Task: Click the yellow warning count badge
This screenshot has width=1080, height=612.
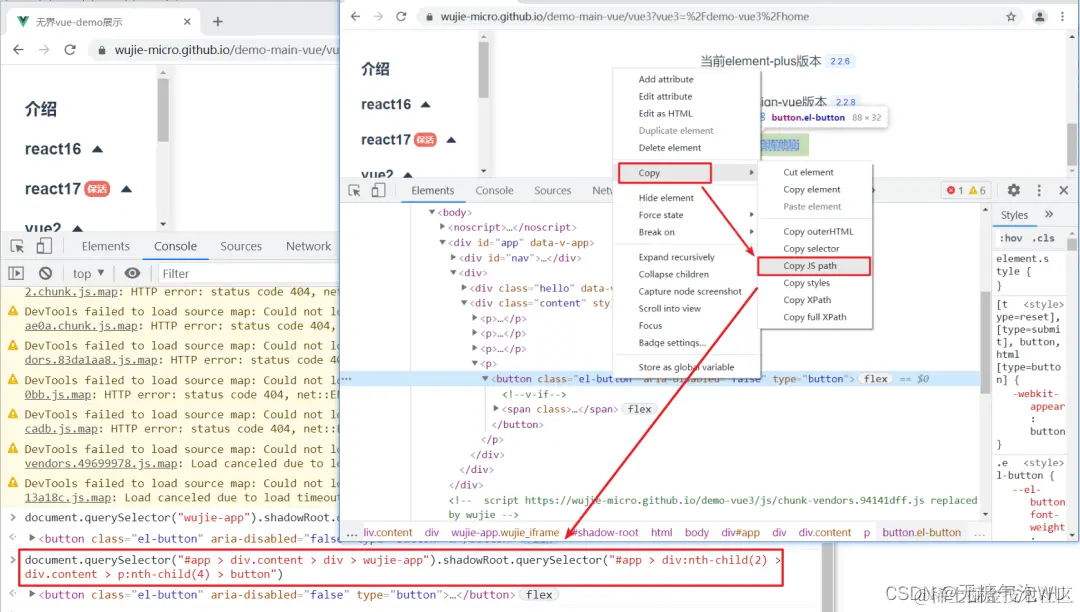Action: [x=977, y=190]
